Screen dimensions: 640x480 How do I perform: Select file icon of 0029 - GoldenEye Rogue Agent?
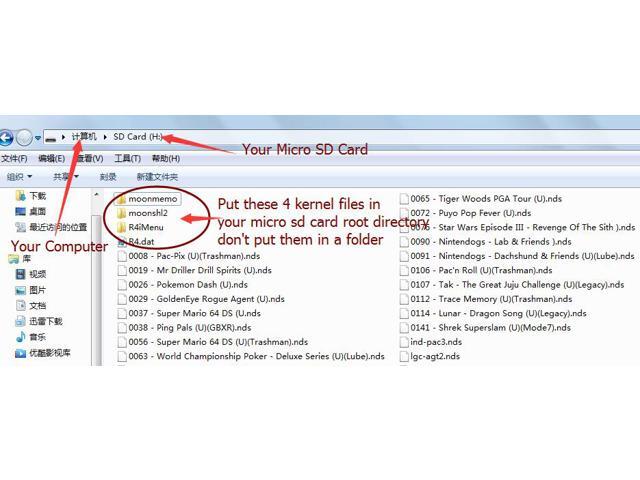click(x=122, y=299)
